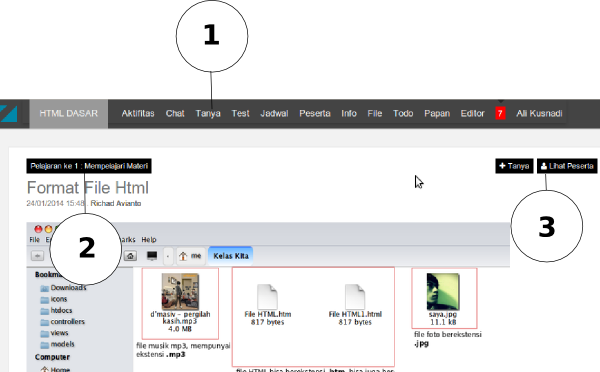The height and width of the screenshot is (372, 600).
Task: Open the File menu in the file manager
Action: [x=34, y=240]
